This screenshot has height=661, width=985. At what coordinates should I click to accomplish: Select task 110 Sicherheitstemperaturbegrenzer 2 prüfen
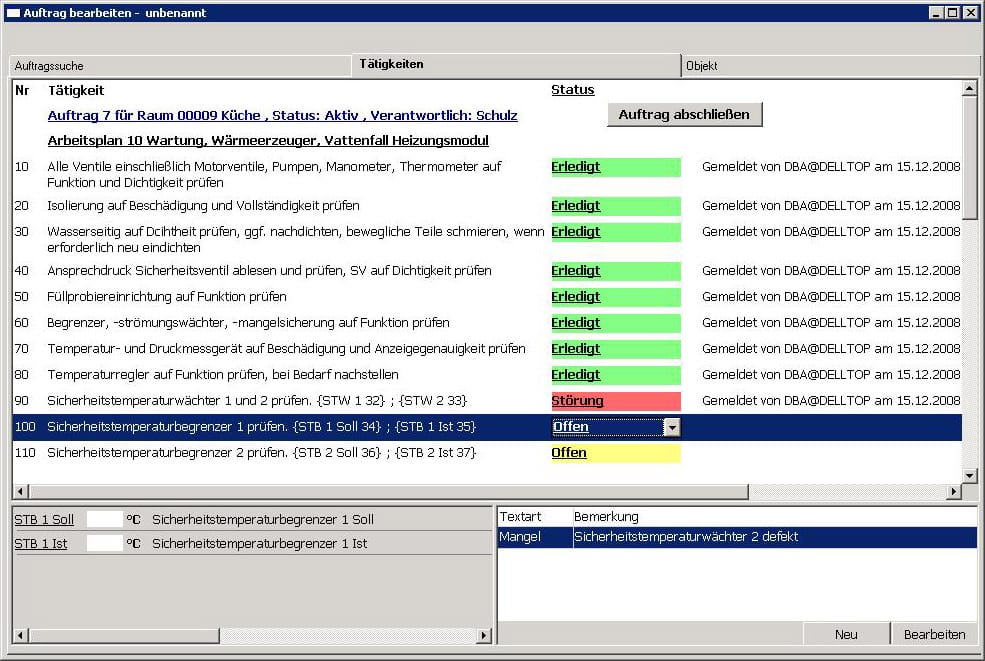click(x=261, y=453)
